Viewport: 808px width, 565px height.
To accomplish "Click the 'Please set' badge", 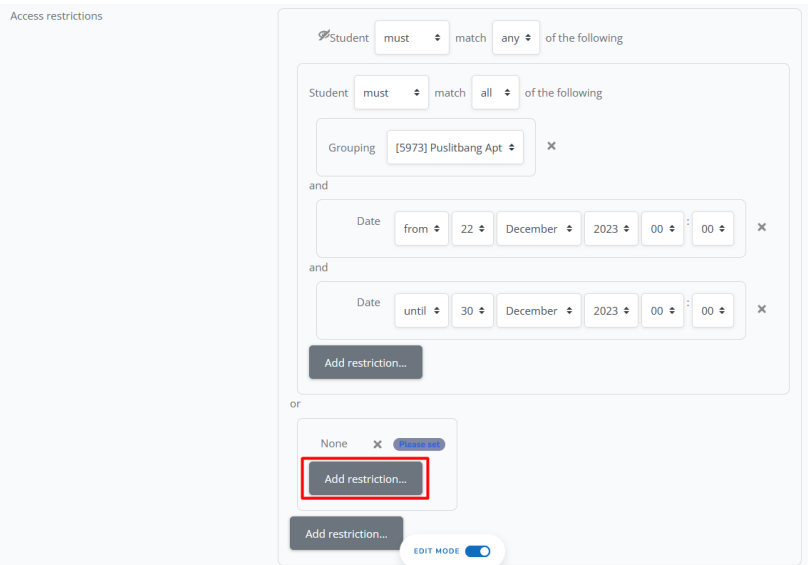I will (419, 444).
